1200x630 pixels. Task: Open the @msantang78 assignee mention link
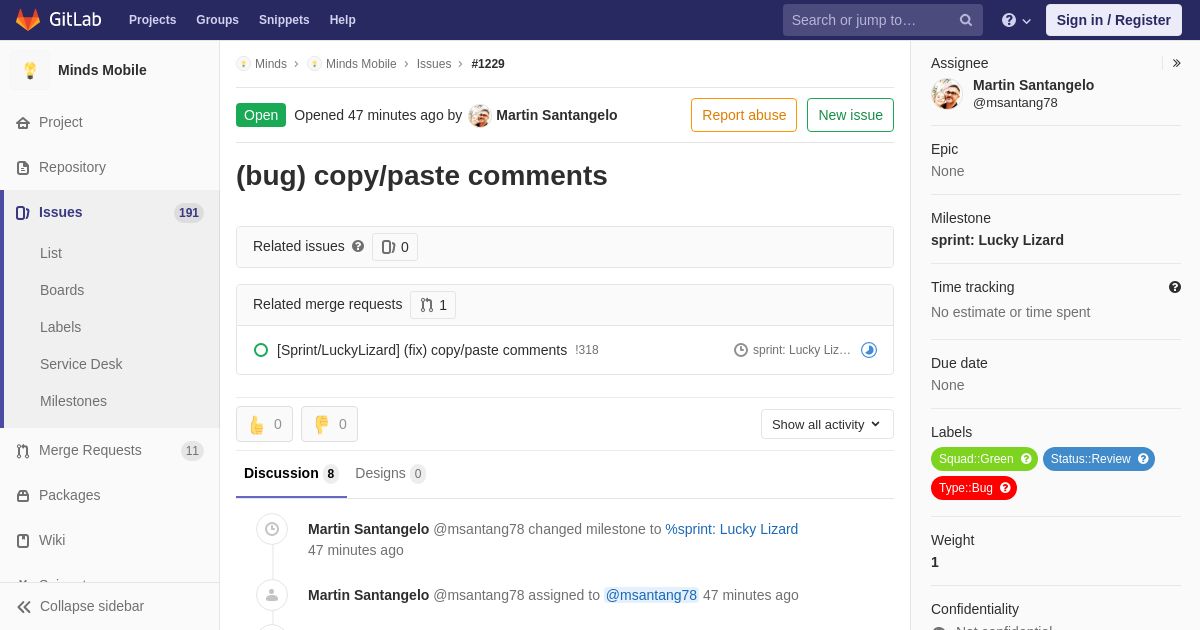pos(651,595)
